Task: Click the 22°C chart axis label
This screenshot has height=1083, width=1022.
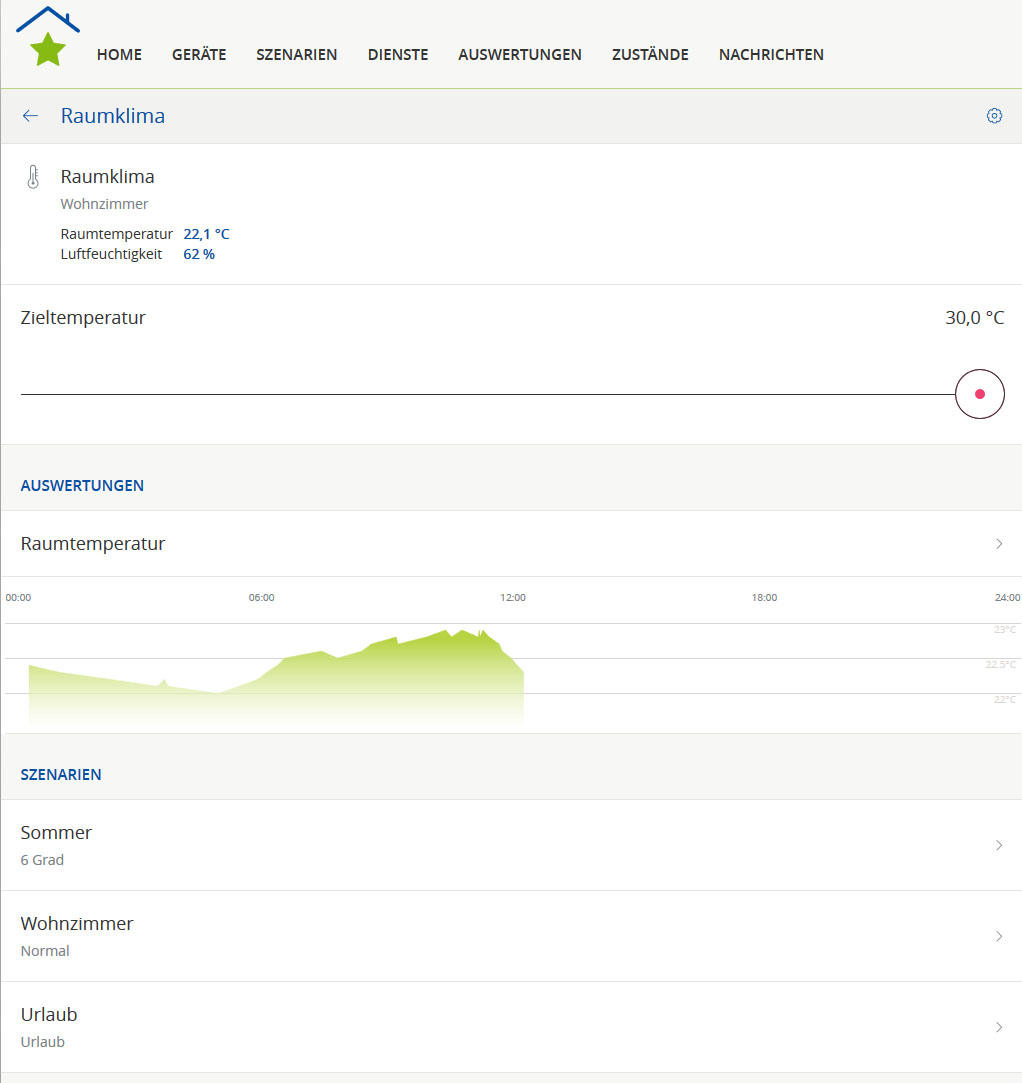Action: click(1005, 700)
